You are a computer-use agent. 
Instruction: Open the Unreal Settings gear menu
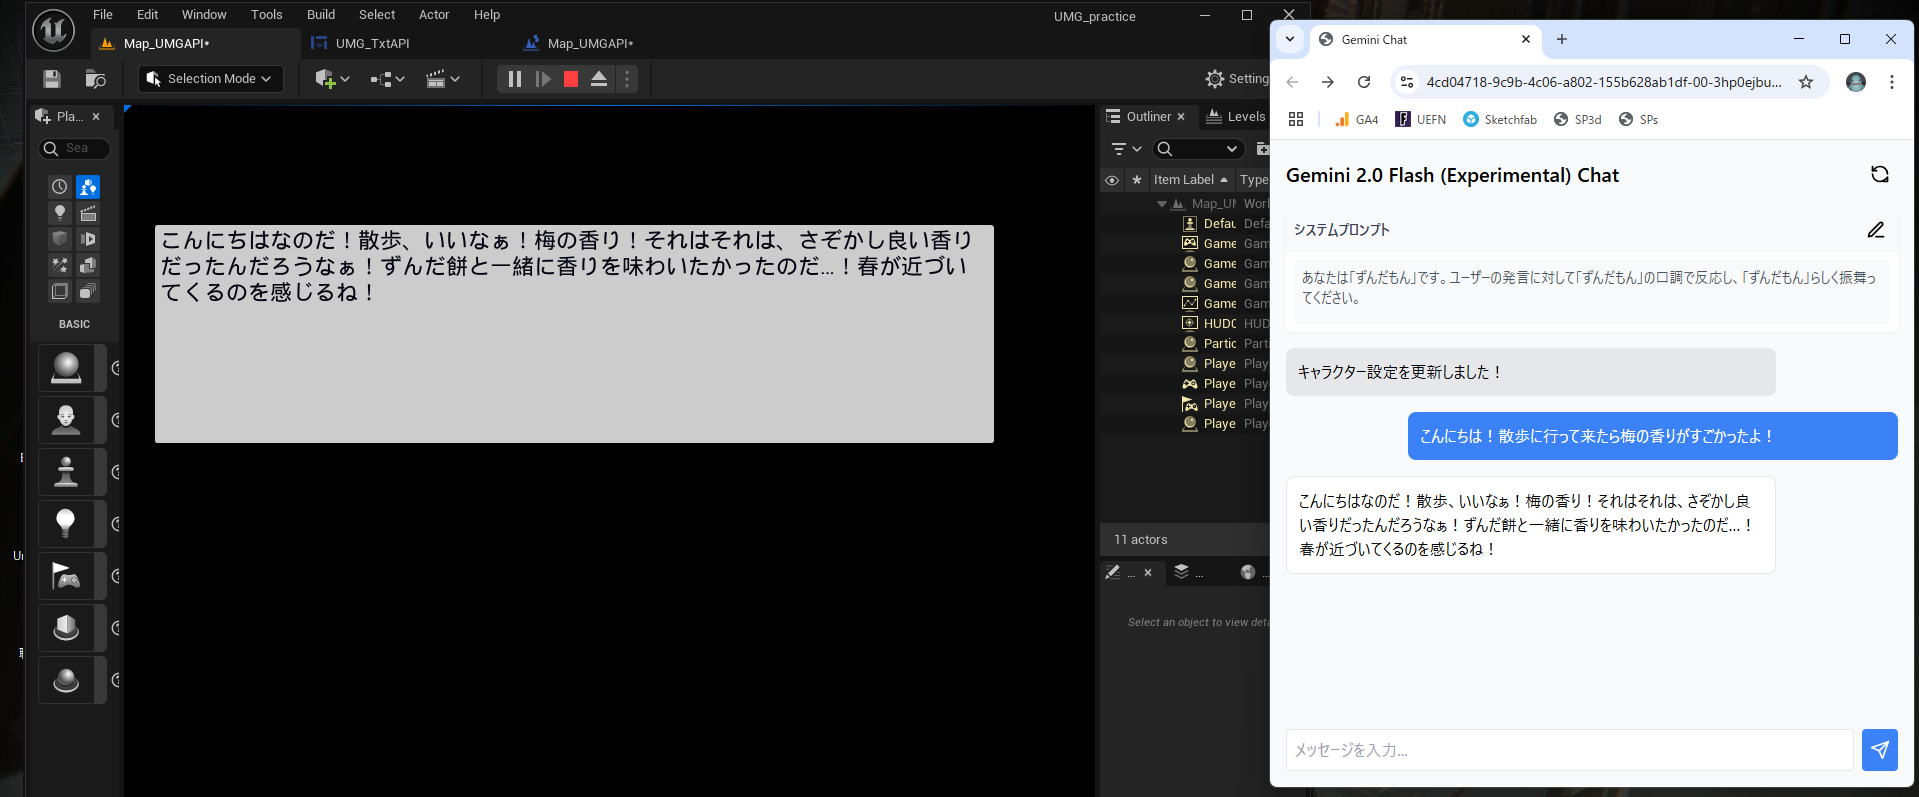coord(1237,79)
